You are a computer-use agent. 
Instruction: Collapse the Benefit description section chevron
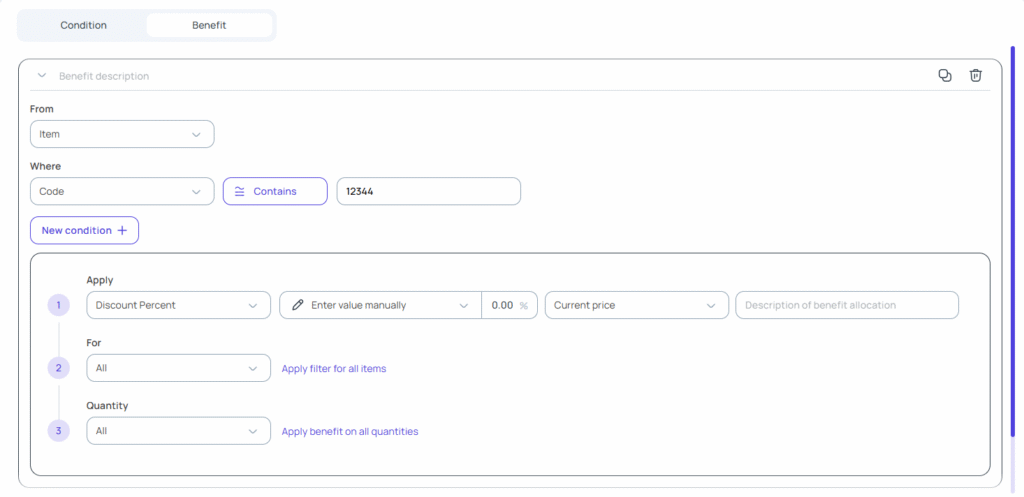42,76
